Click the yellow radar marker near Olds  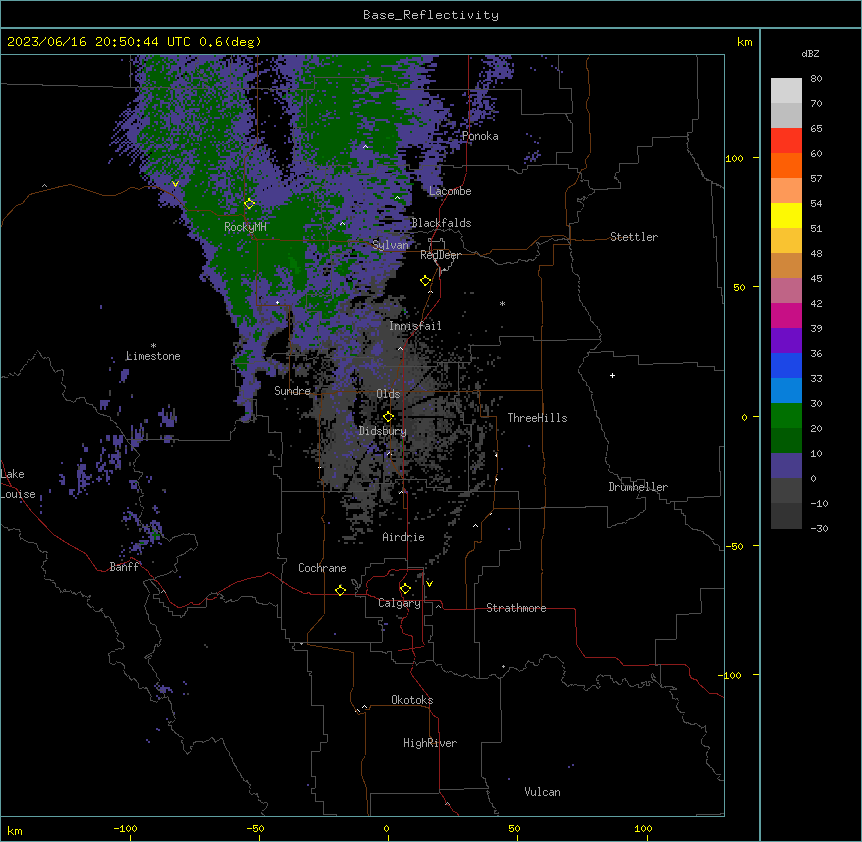tap(389, 417)
